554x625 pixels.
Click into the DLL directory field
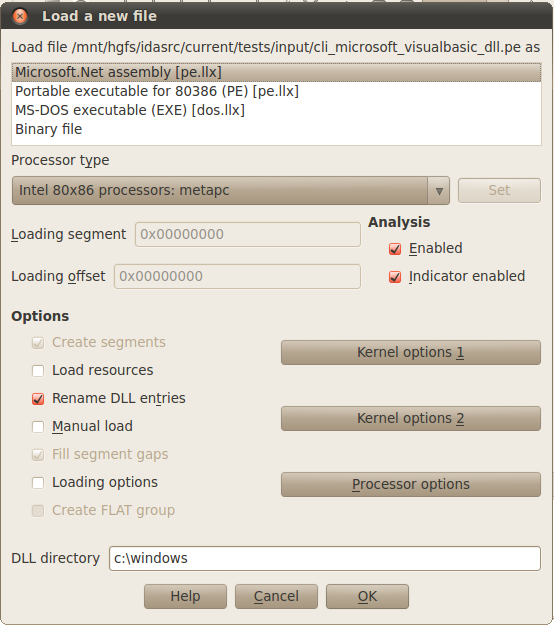pos(325,558)
